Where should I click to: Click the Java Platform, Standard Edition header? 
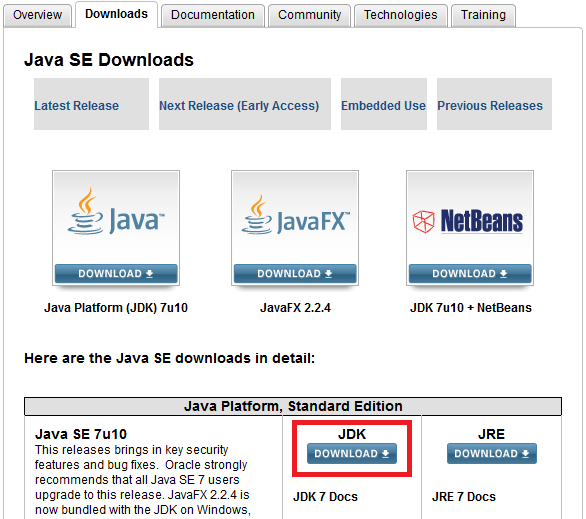pyautogui.click(x=293, y=406)
